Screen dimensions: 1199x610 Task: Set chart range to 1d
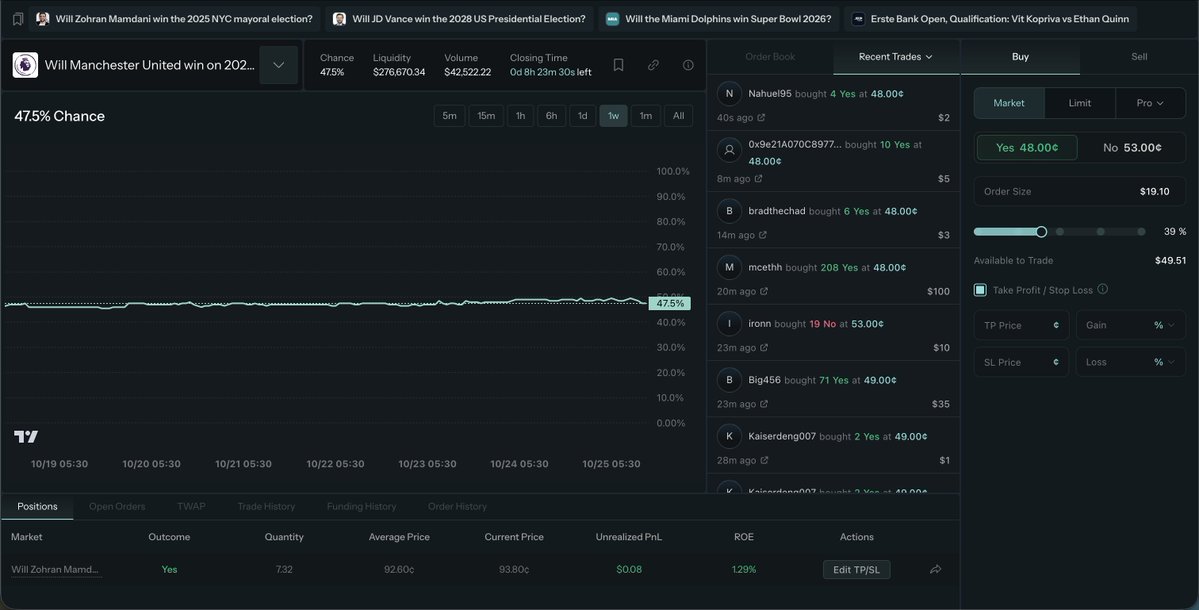point(583,116)
